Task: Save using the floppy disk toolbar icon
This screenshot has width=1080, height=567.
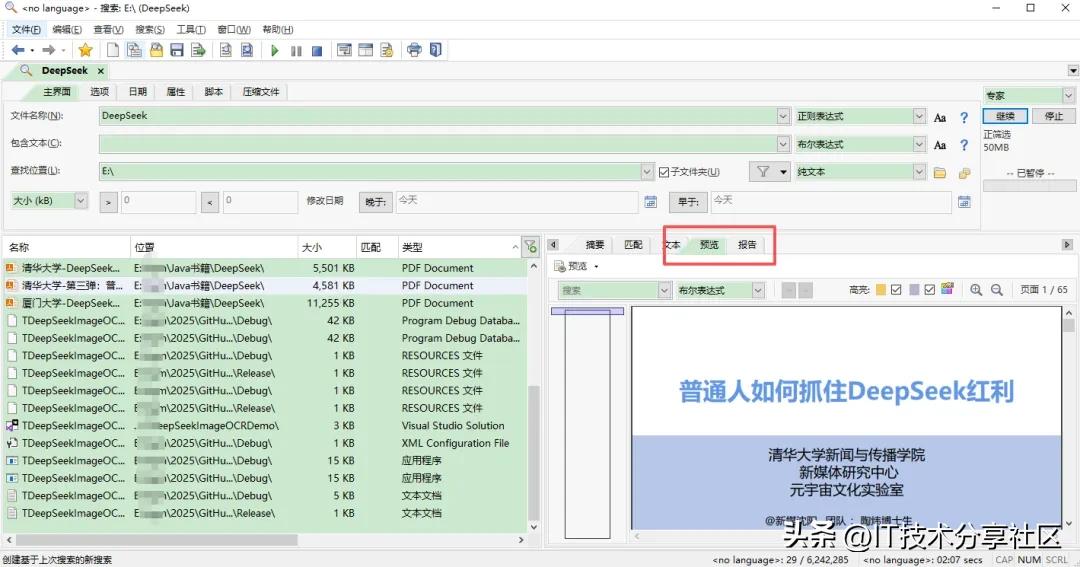Action: pos(177,50)
